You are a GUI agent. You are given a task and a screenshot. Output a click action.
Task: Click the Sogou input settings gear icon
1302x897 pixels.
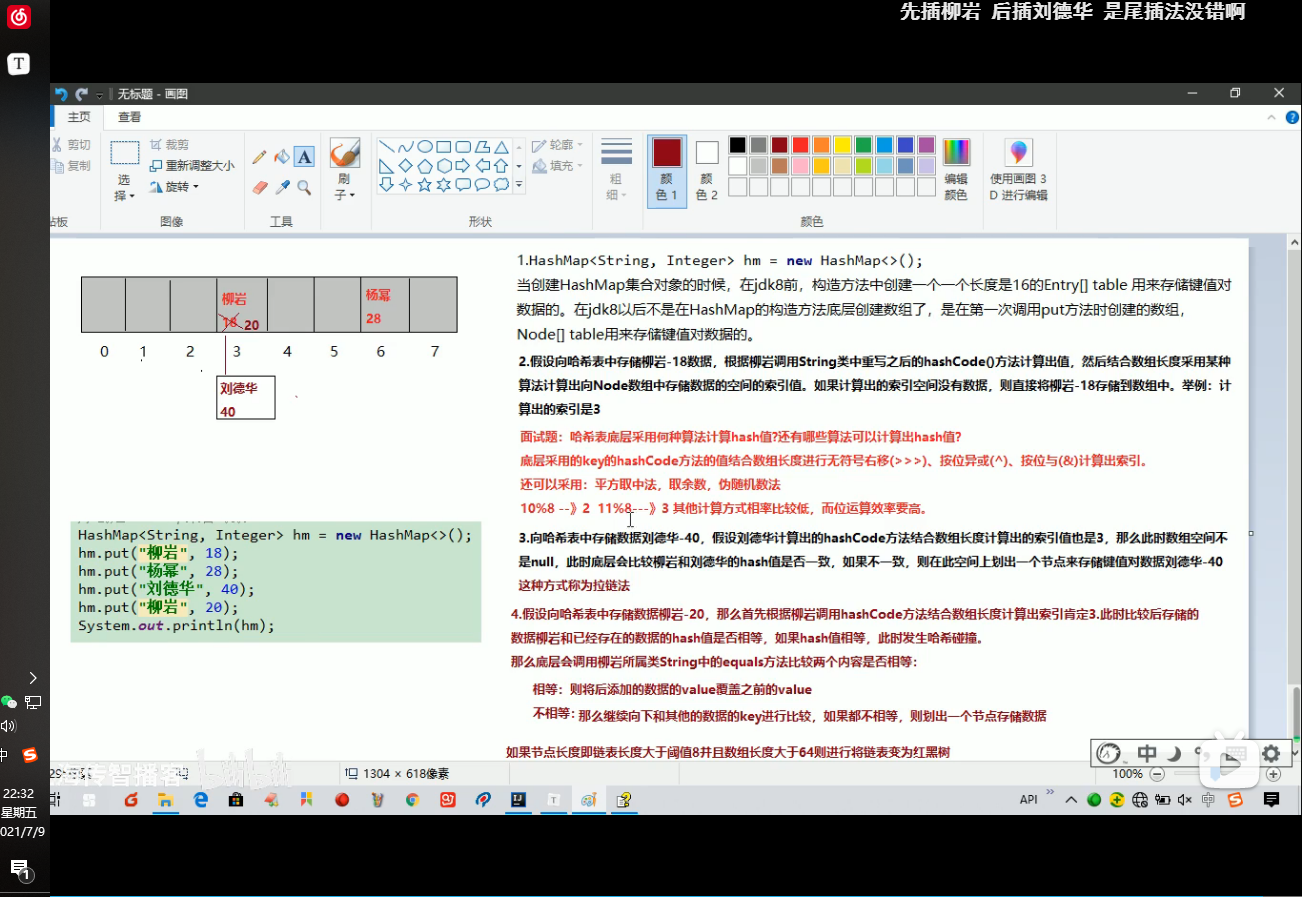pos(1271,754)
